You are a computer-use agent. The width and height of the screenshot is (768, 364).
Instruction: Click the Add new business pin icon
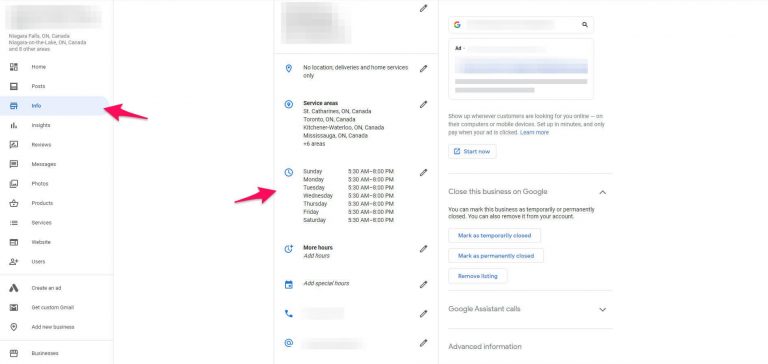click(14, 327)
